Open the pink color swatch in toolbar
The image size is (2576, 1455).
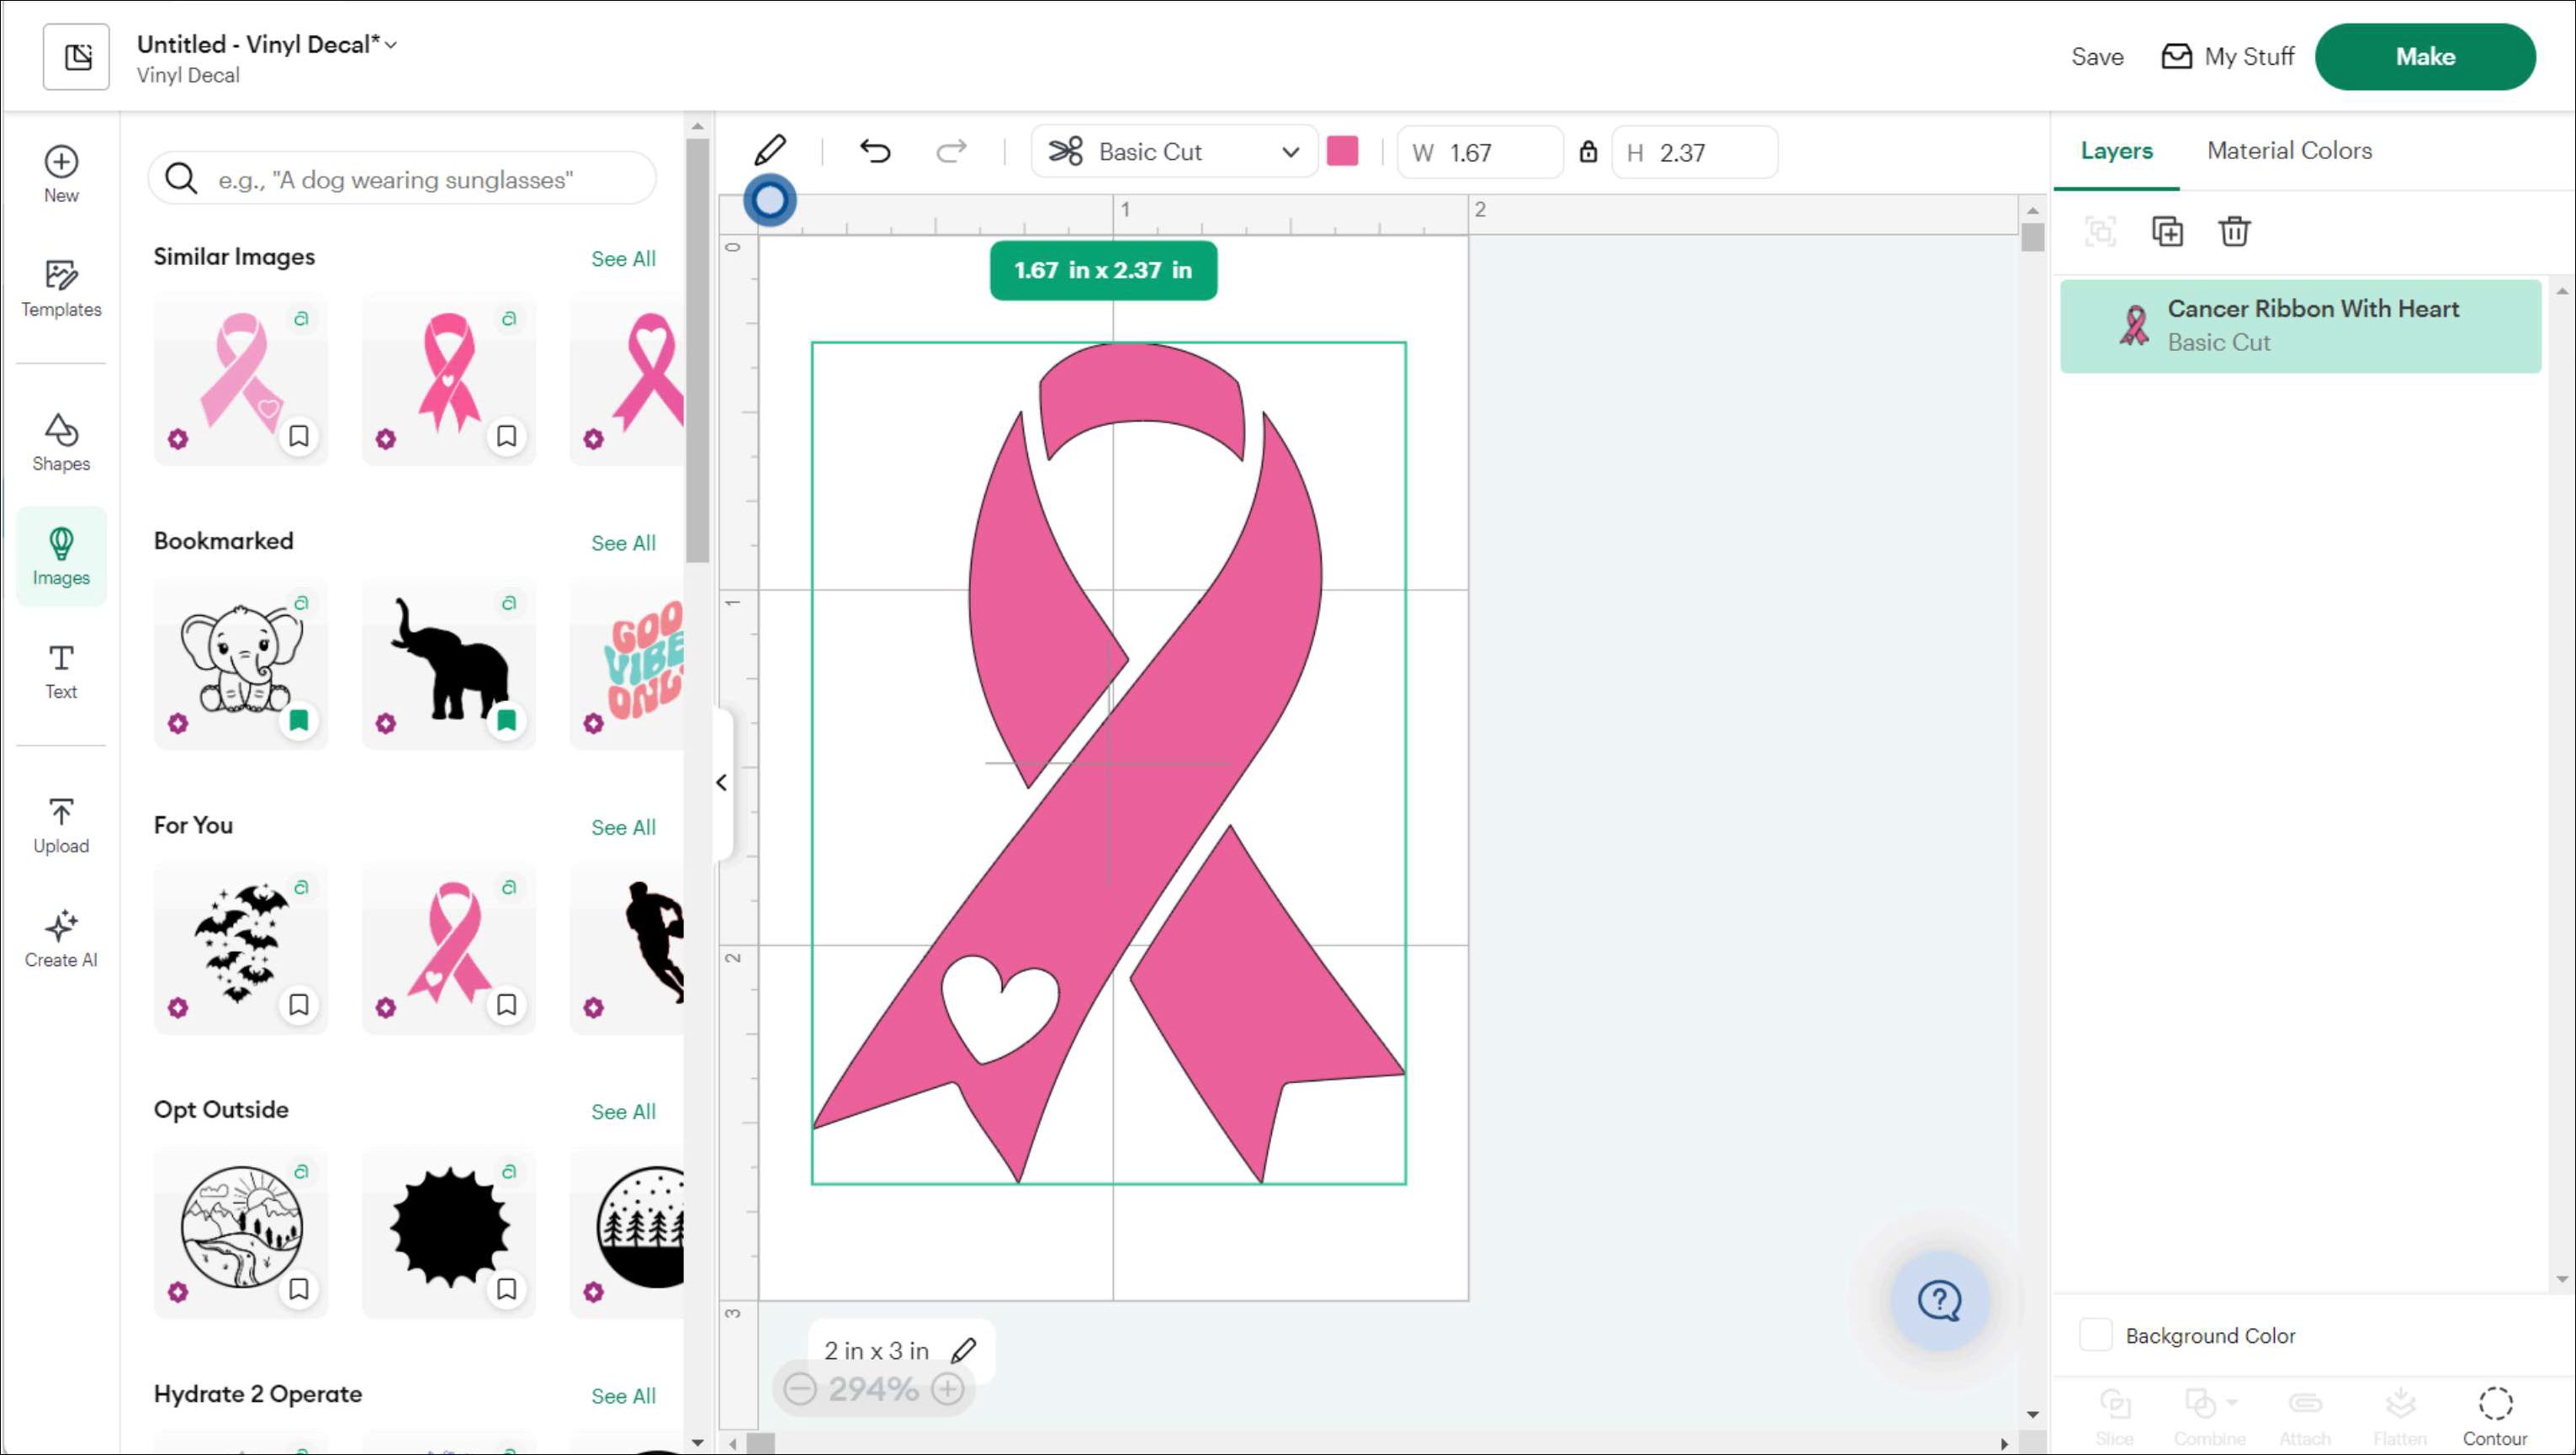1343,151
